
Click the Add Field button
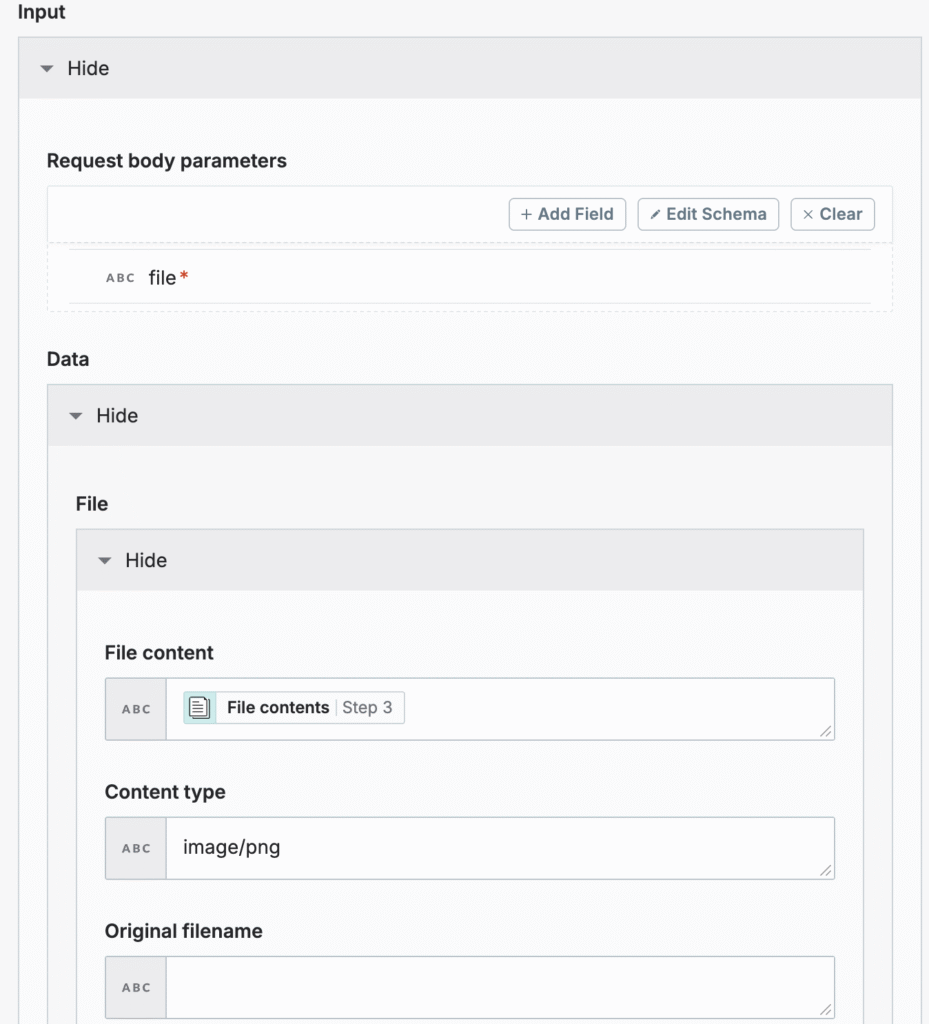[567, 214]
